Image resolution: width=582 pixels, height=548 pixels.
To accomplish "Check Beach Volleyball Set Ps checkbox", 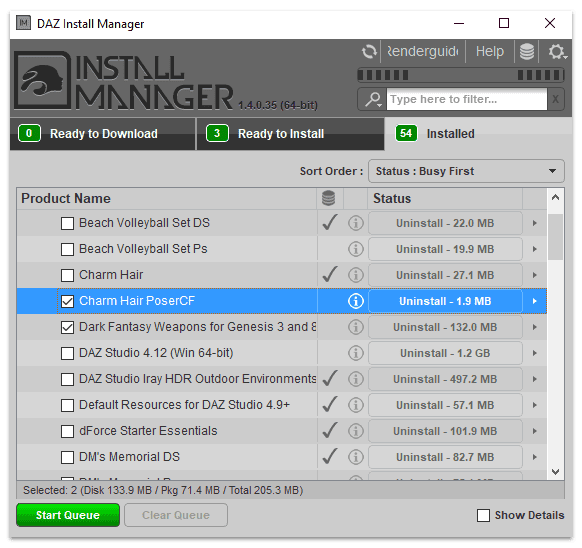I will (67, 249).
